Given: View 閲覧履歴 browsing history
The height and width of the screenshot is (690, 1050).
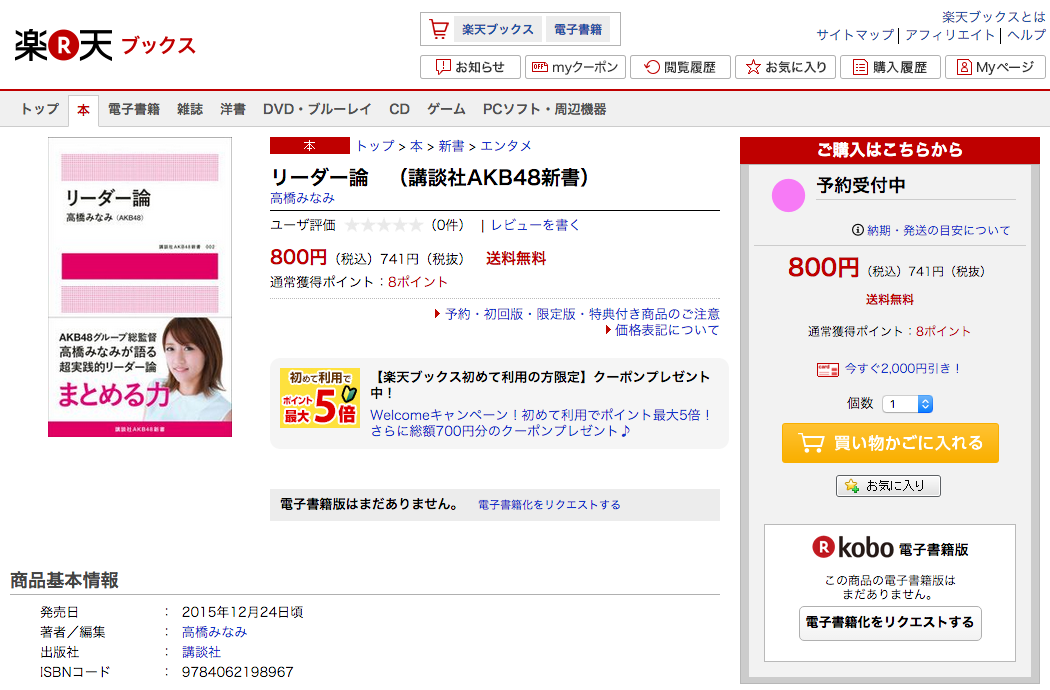Looking at the screenshot, I should click(x=680, y=67).
